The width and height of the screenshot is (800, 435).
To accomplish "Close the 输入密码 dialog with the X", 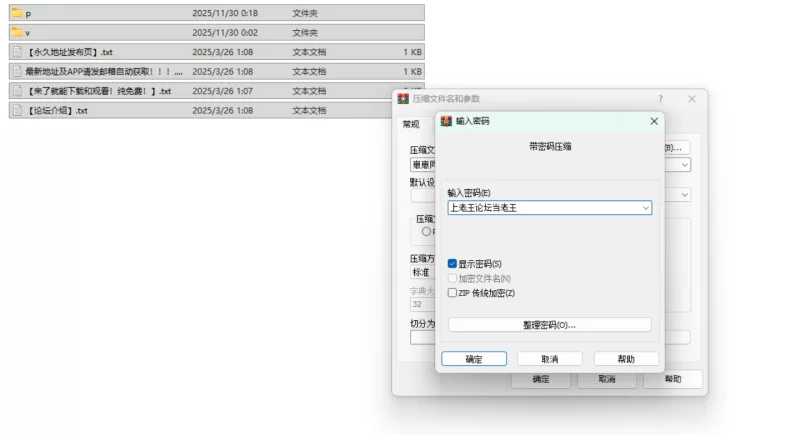I will pos(654,121).
